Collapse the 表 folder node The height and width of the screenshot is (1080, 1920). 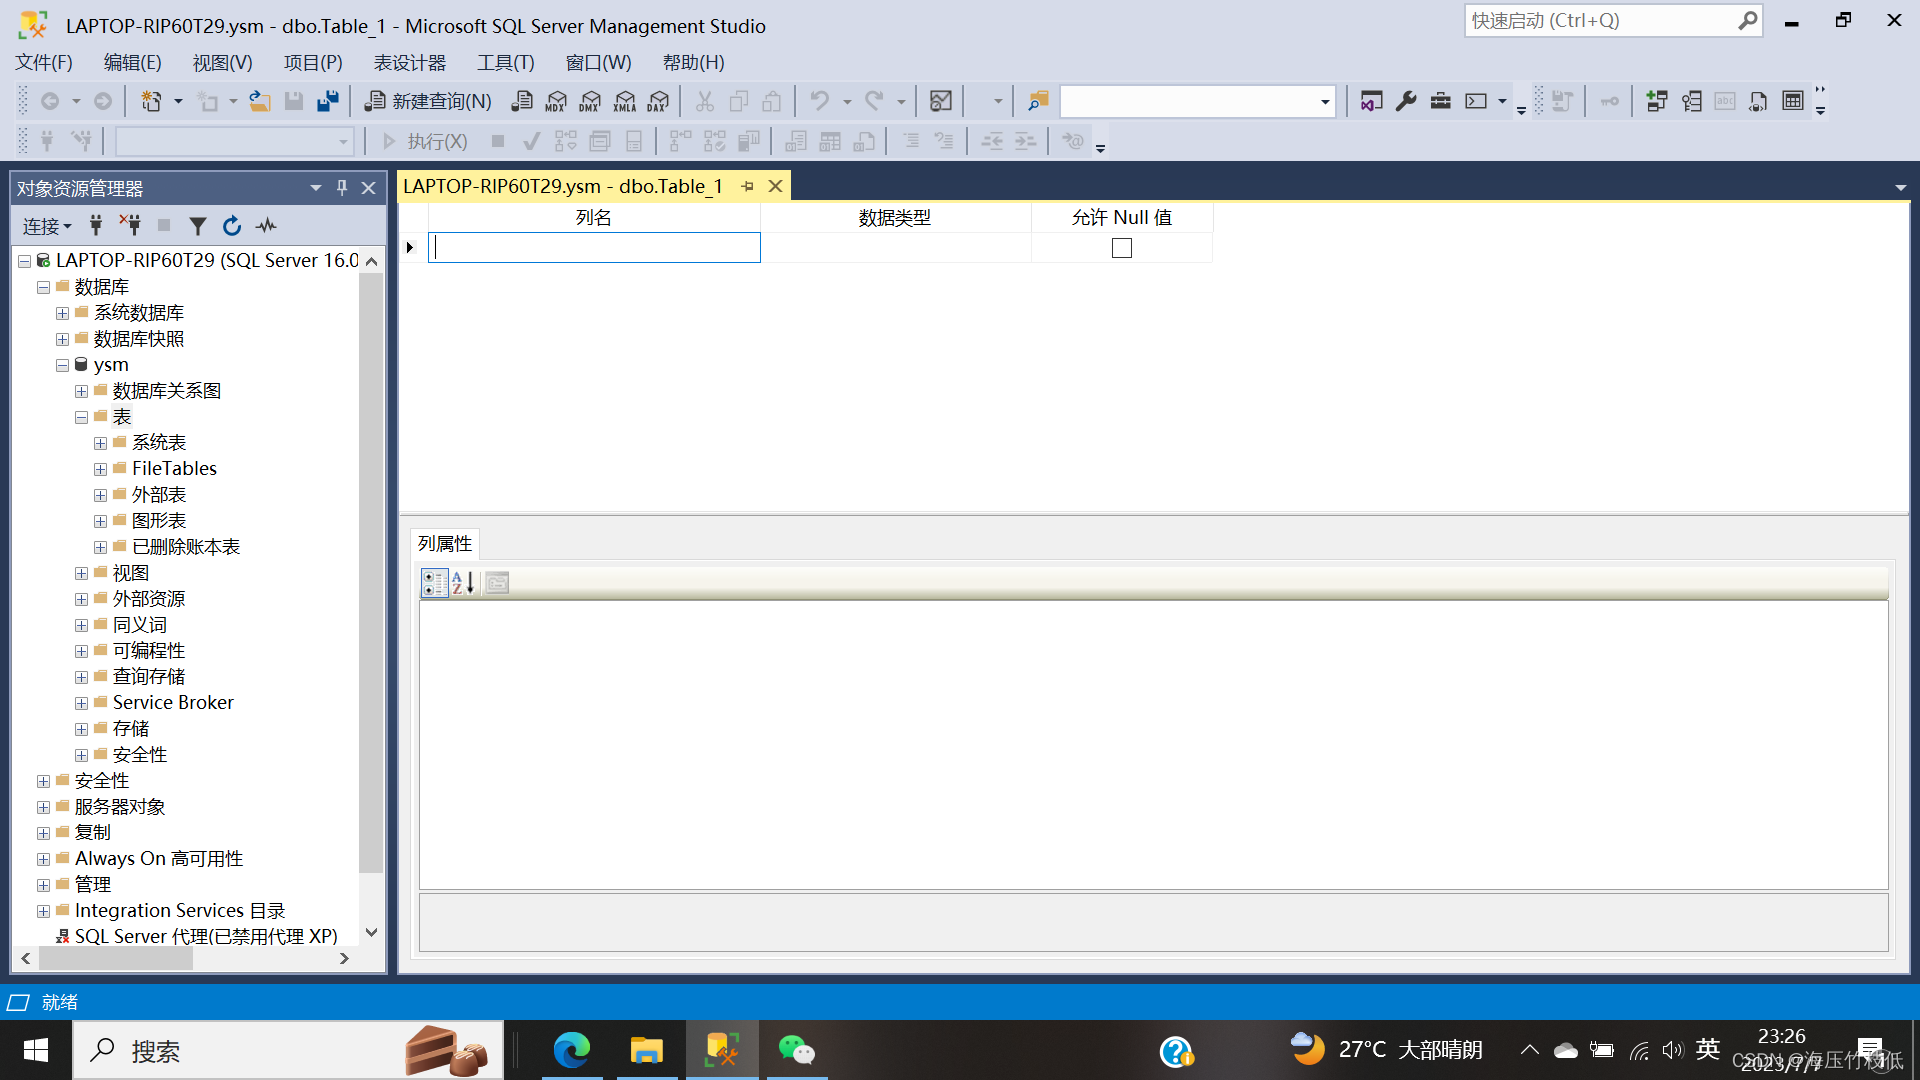point(81,417)
